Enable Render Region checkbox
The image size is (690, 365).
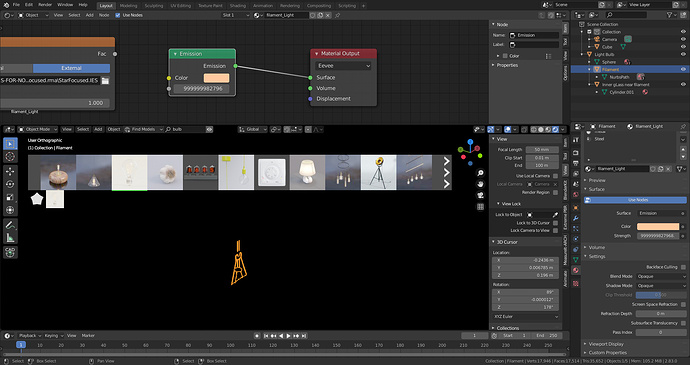click(x=555, y=192)
